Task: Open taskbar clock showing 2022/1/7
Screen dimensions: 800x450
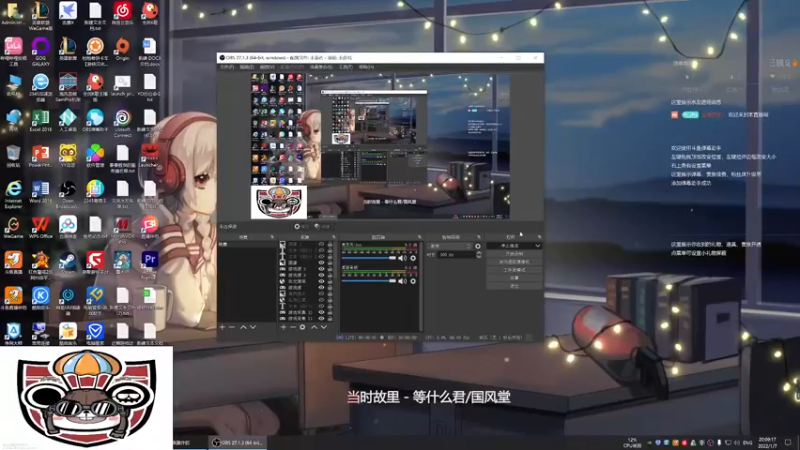Action: (767, 443)
